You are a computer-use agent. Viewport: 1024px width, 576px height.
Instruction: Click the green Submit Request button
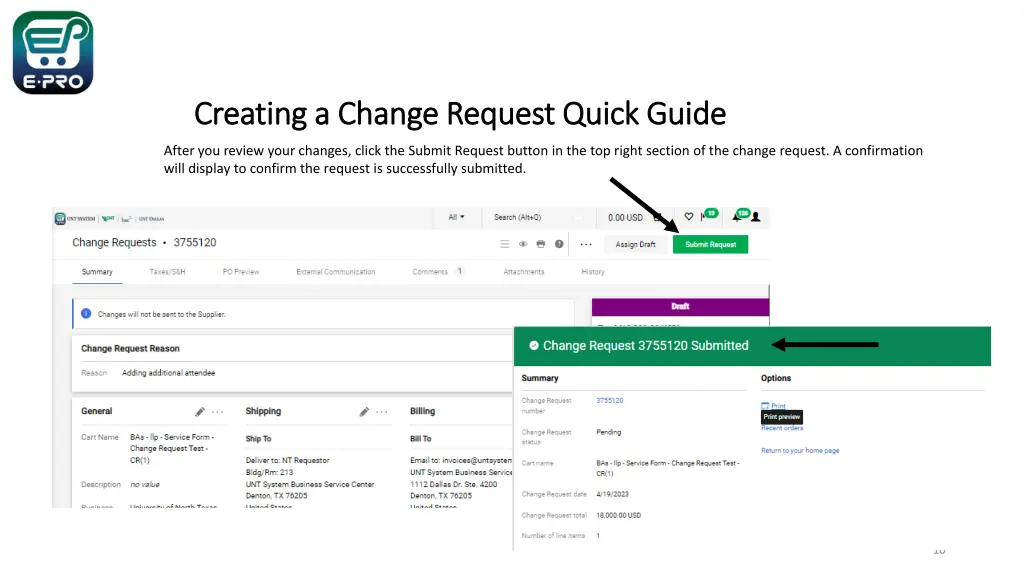pos(710,244)
